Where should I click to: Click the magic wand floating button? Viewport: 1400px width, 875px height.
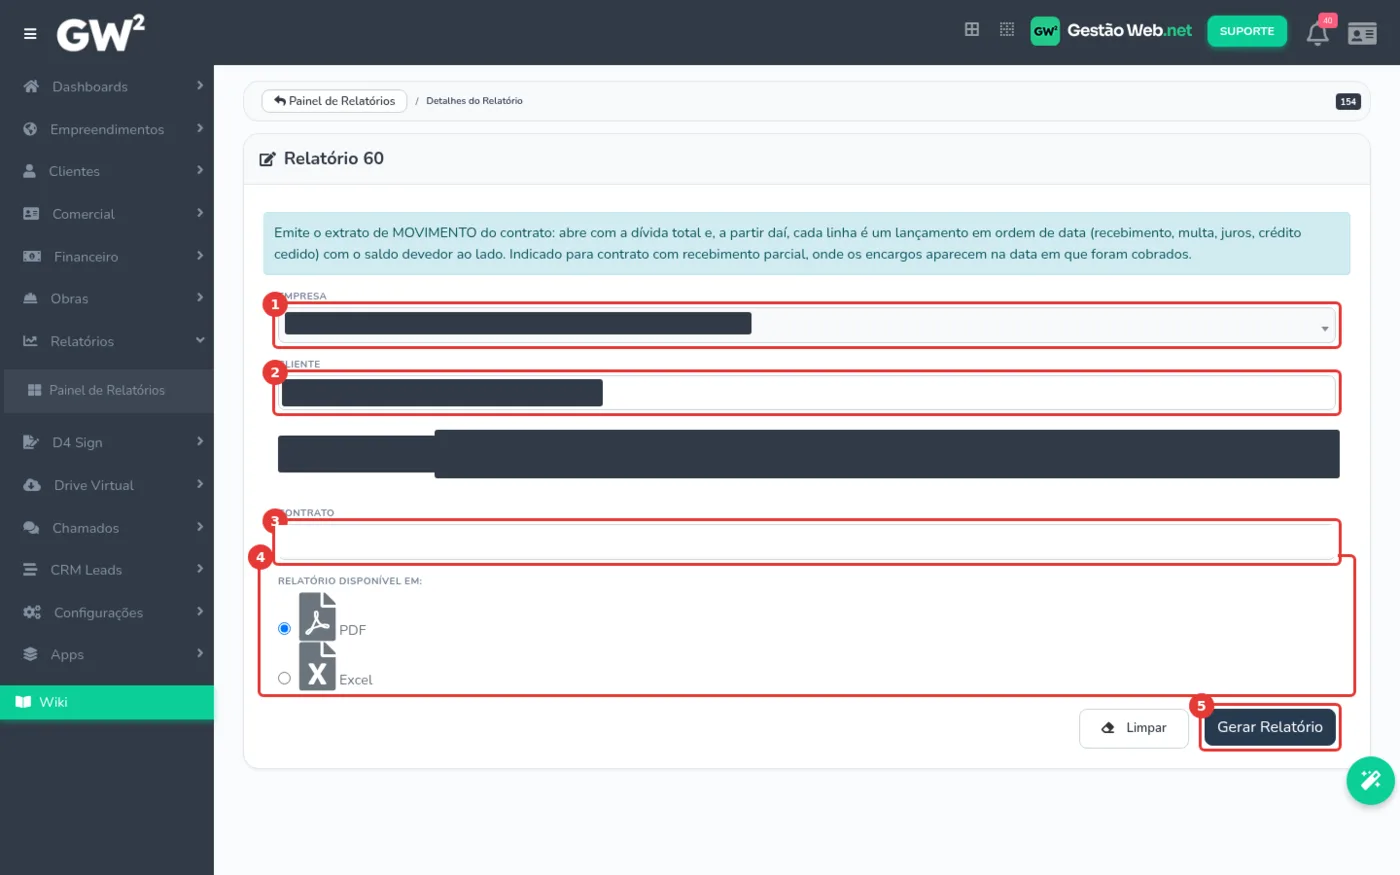coord(1370,780)
